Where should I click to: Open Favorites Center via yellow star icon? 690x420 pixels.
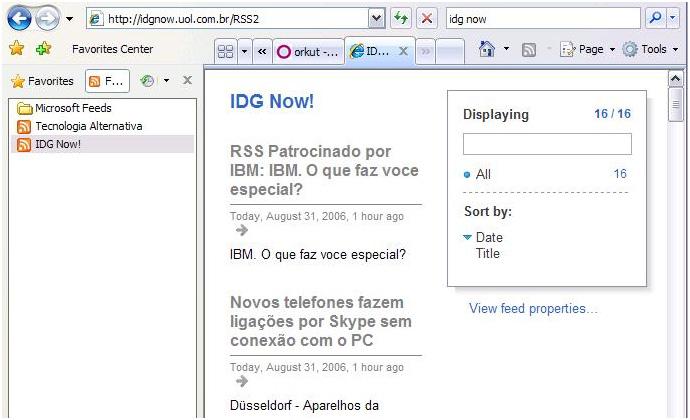[17, 48]
